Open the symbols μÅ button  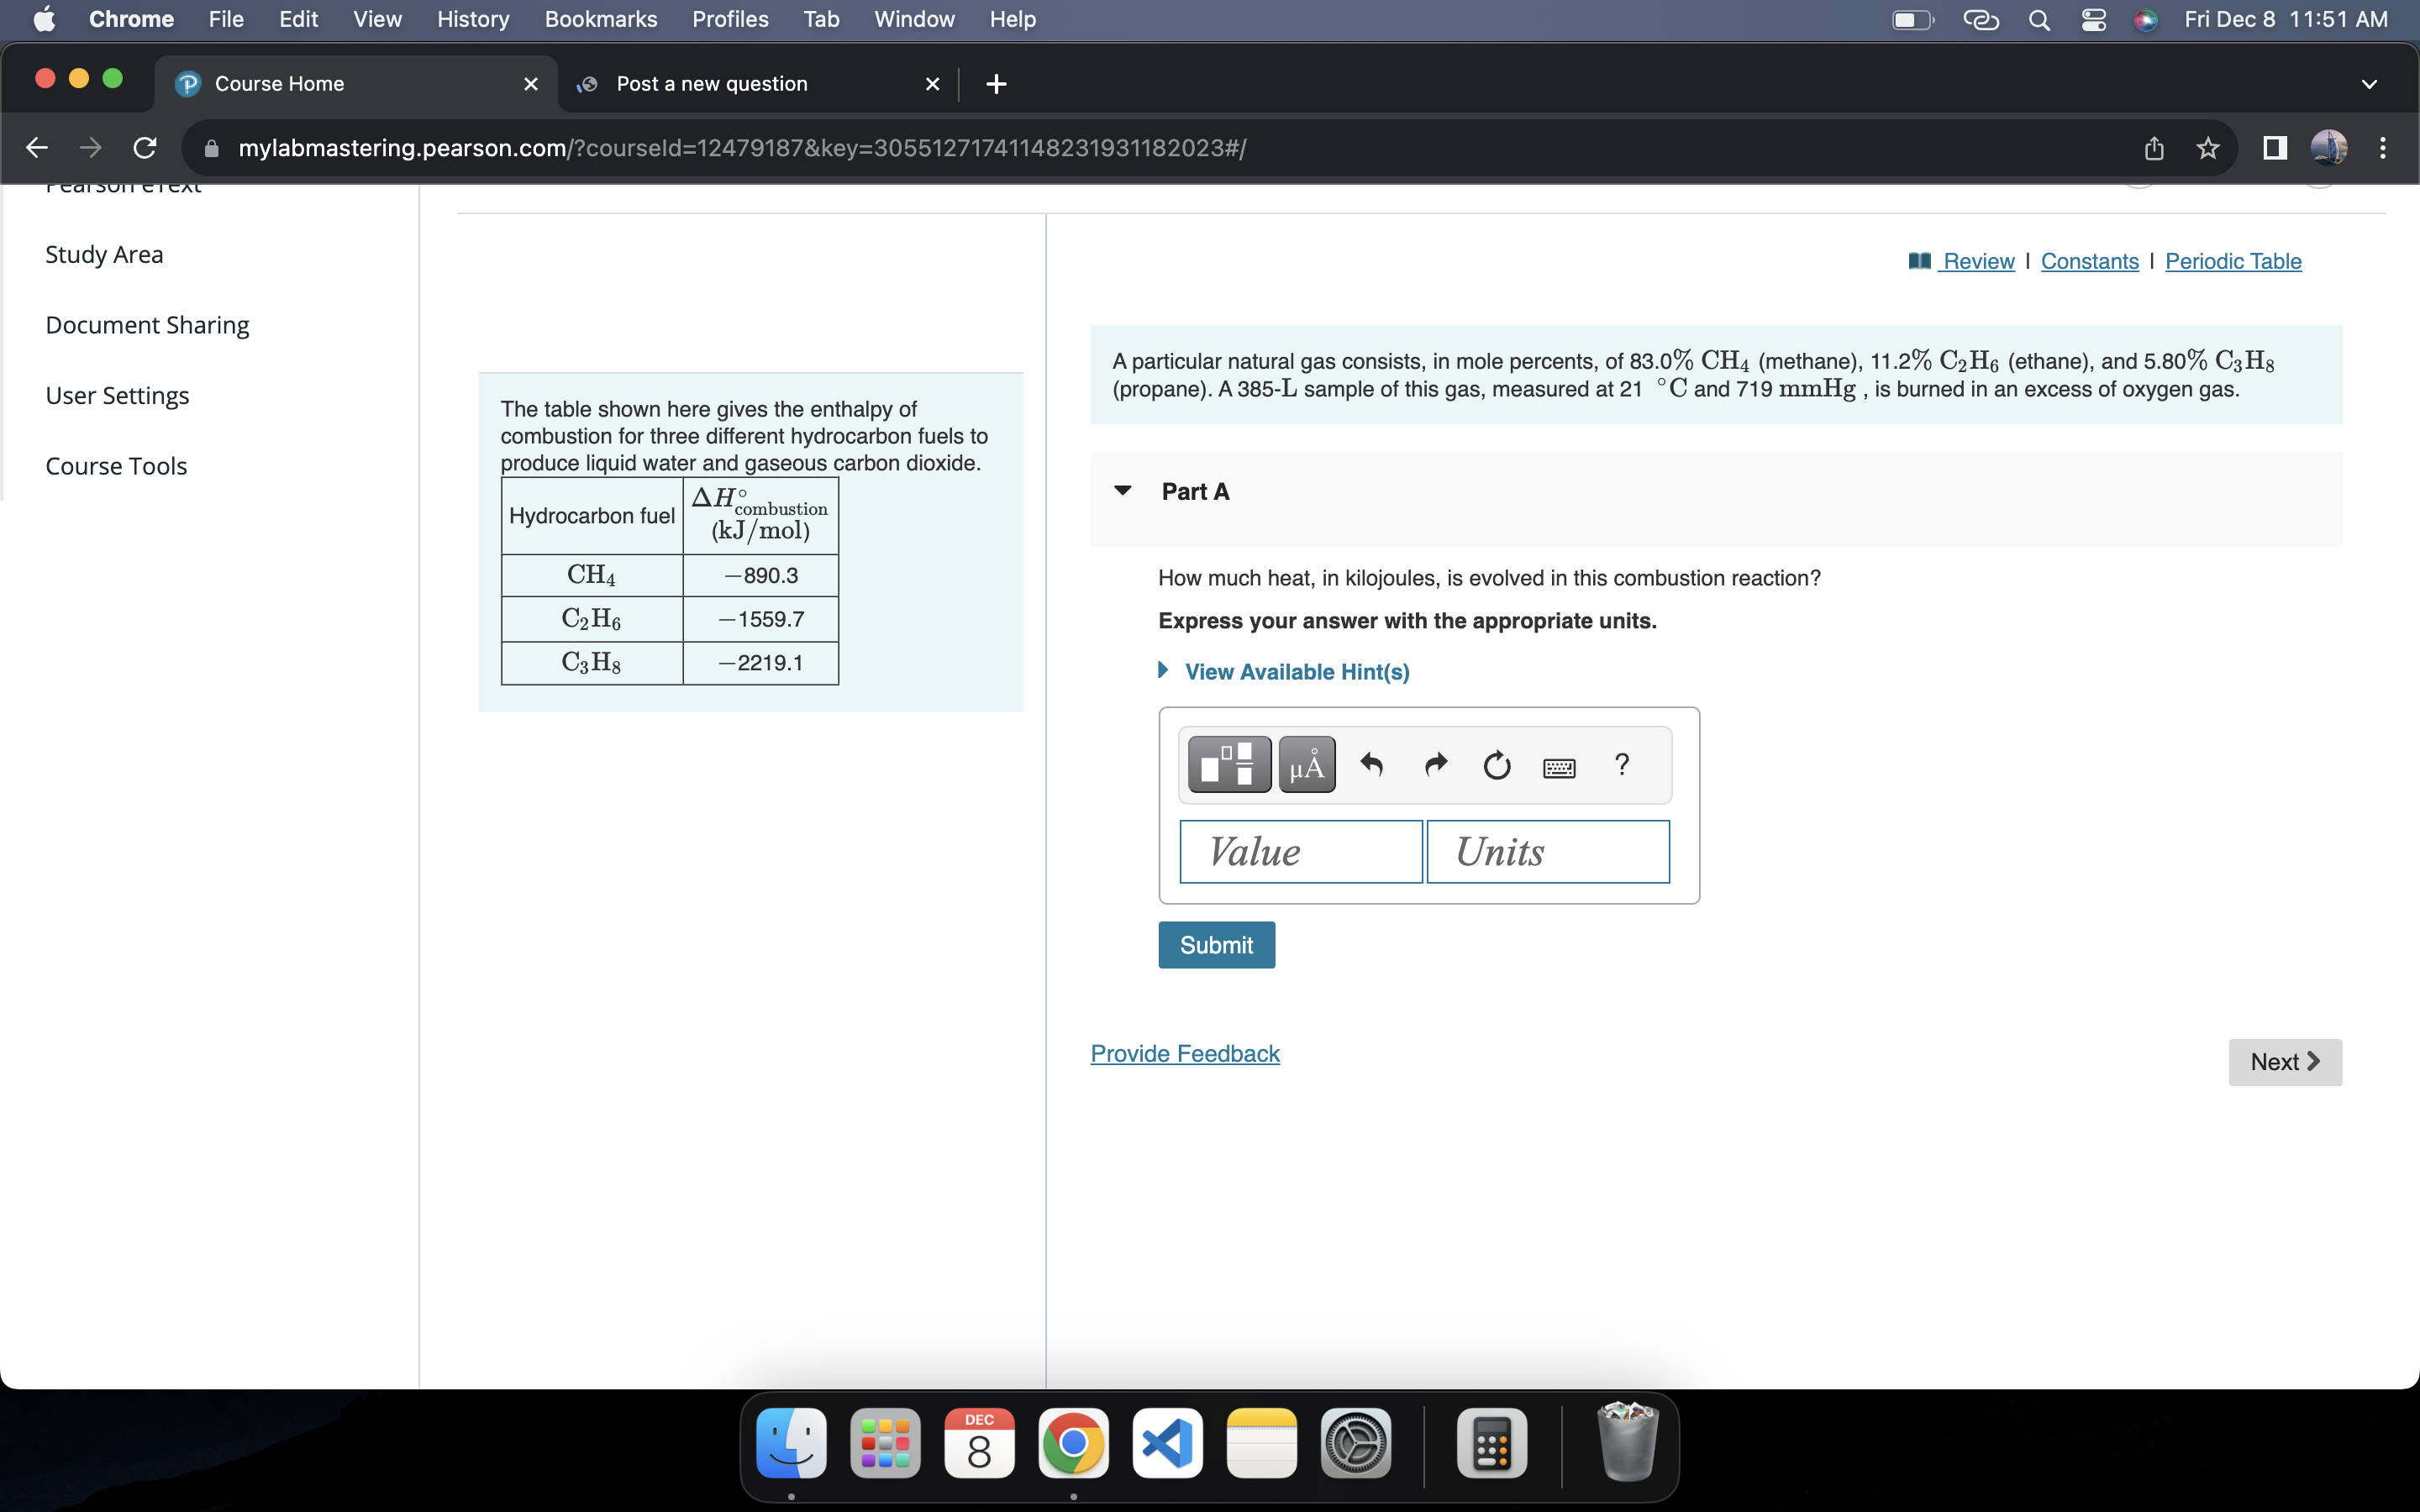1306,765
